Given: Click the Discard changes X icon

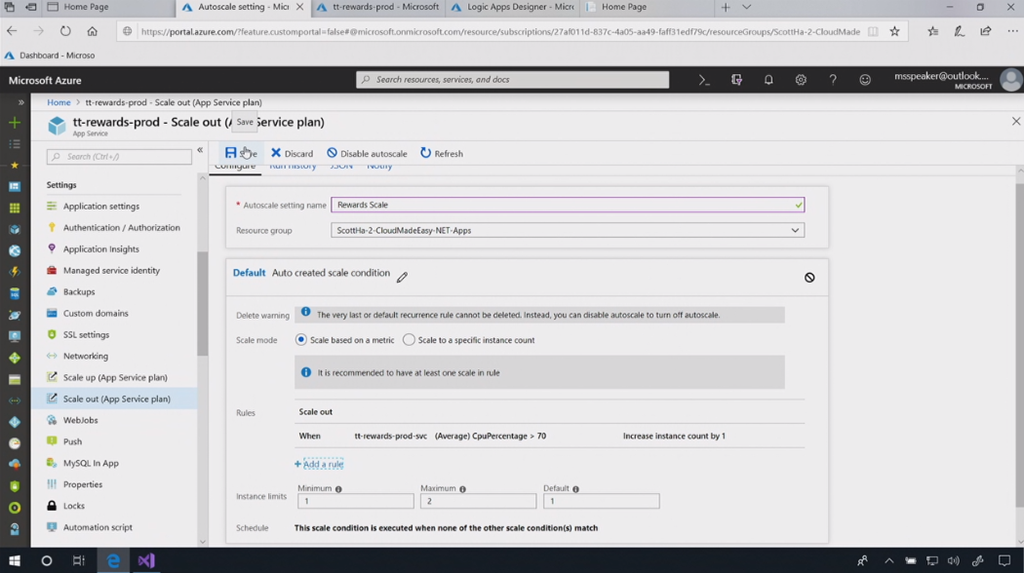Looking at the screenshot, I should 276,153.
